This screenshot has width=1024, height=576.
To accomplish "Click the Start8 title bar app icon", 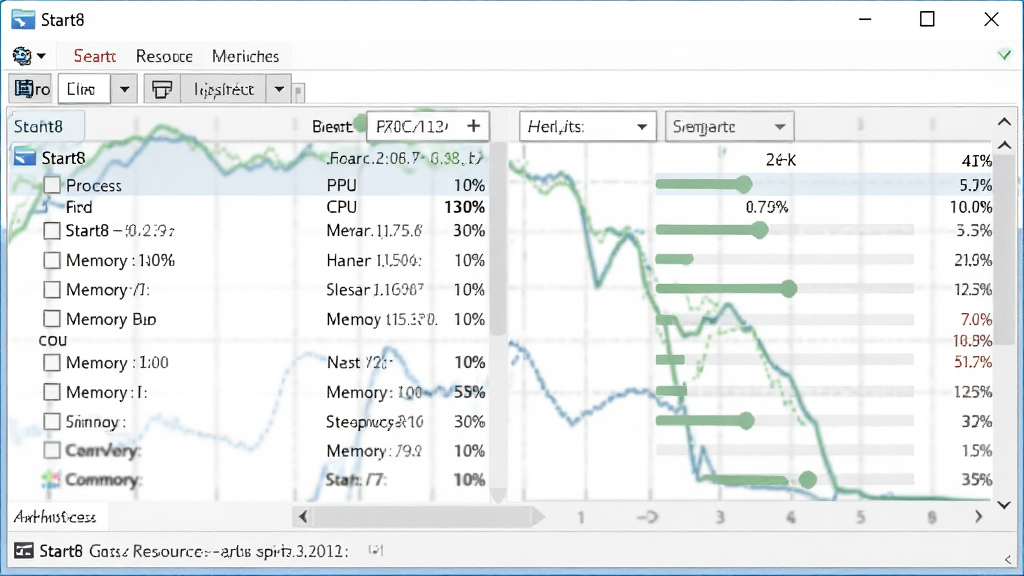I will click(23, 20).
